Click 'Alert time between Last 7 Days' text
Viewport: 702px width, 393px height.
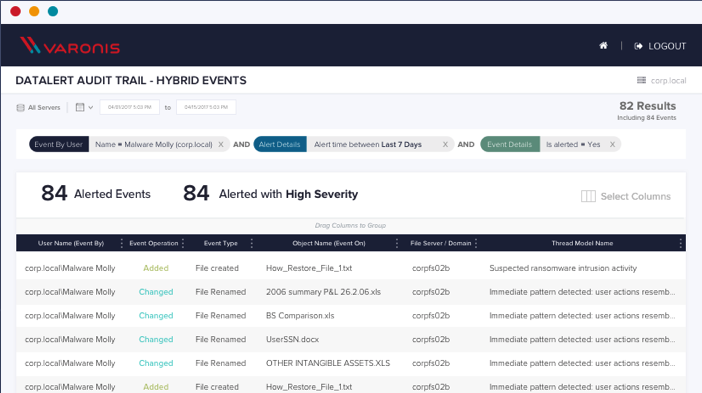coord(368,145)
